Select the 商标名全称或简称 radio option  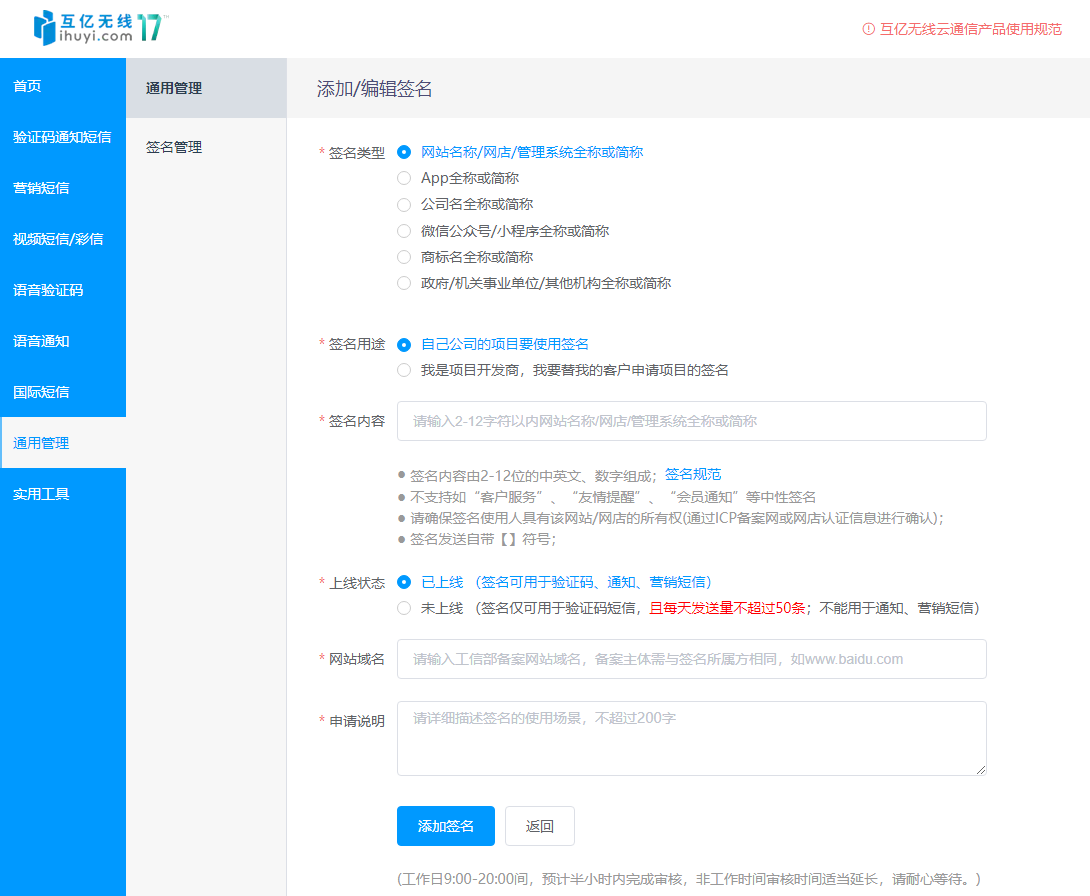point(404,257)
